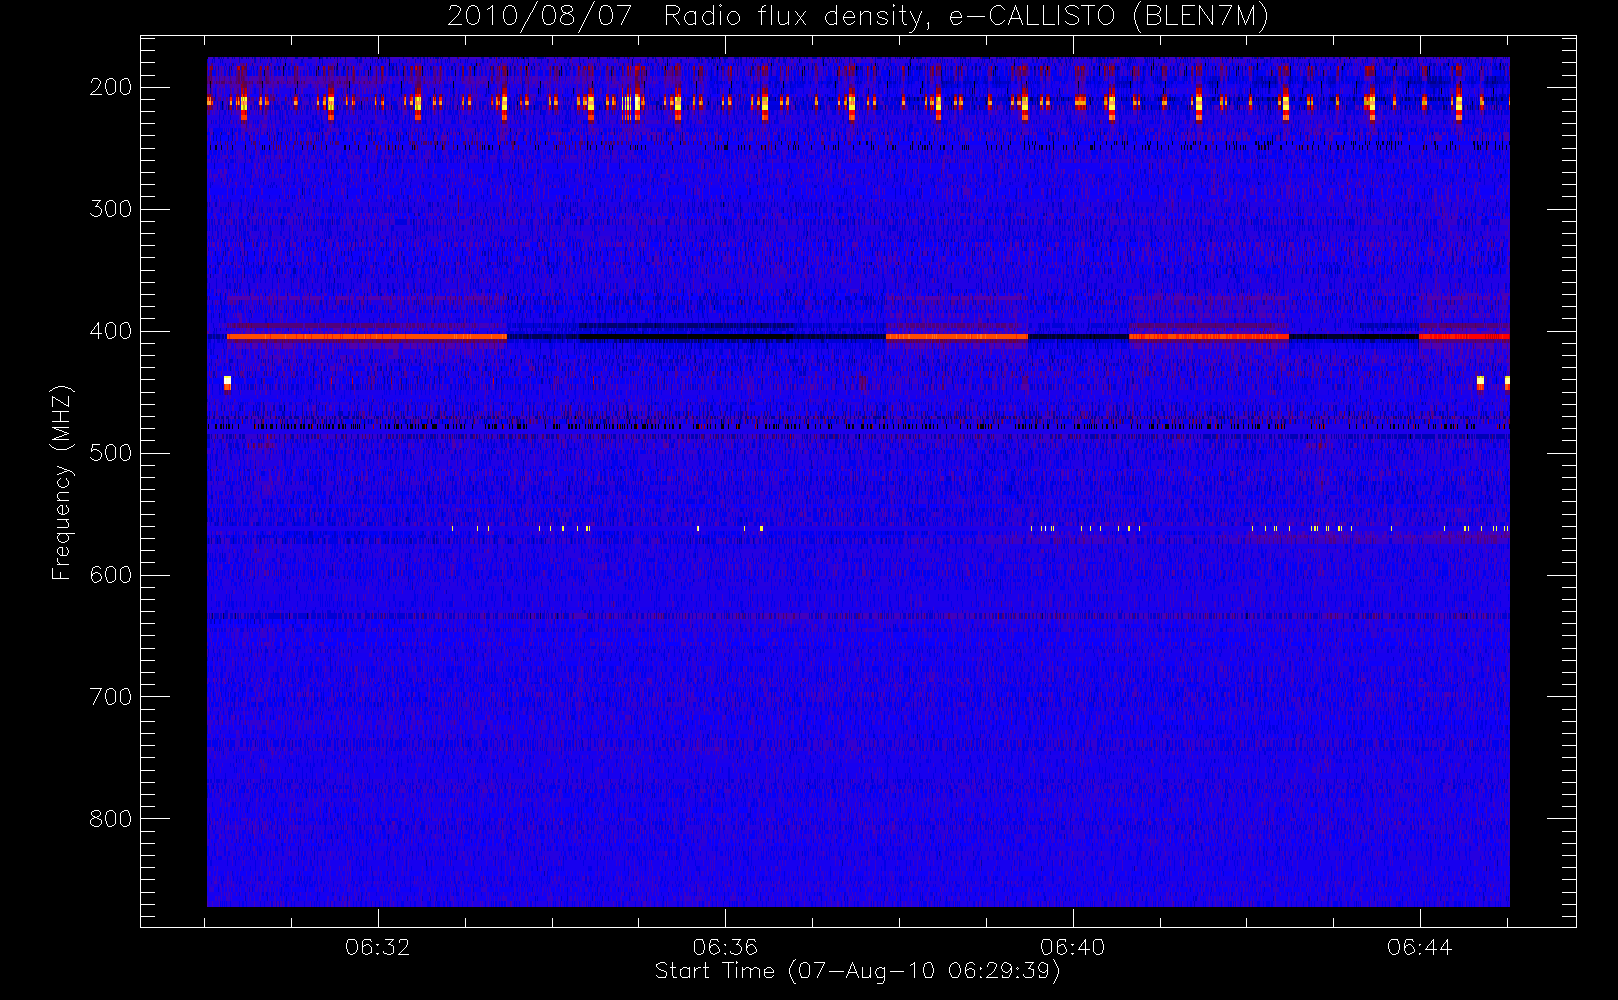Click the 300 frequency tick label

pyautogui.click(x=111, y=209)
